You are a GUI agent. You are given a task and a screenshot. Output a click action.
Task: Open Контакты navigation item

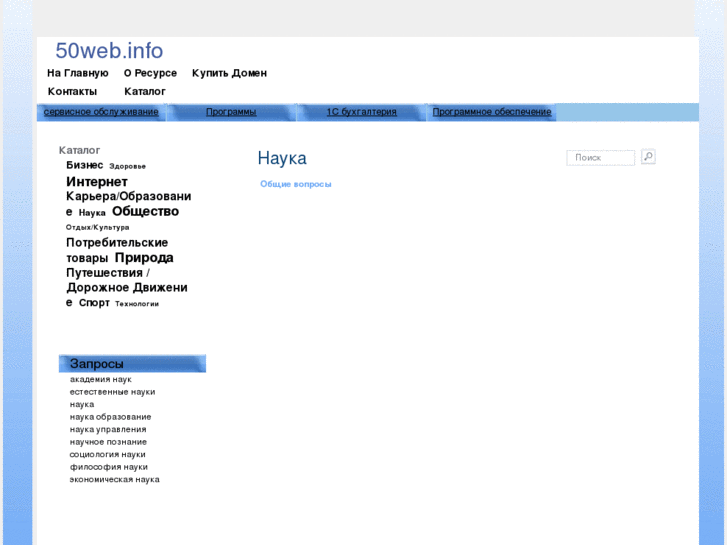pos(72,91)
